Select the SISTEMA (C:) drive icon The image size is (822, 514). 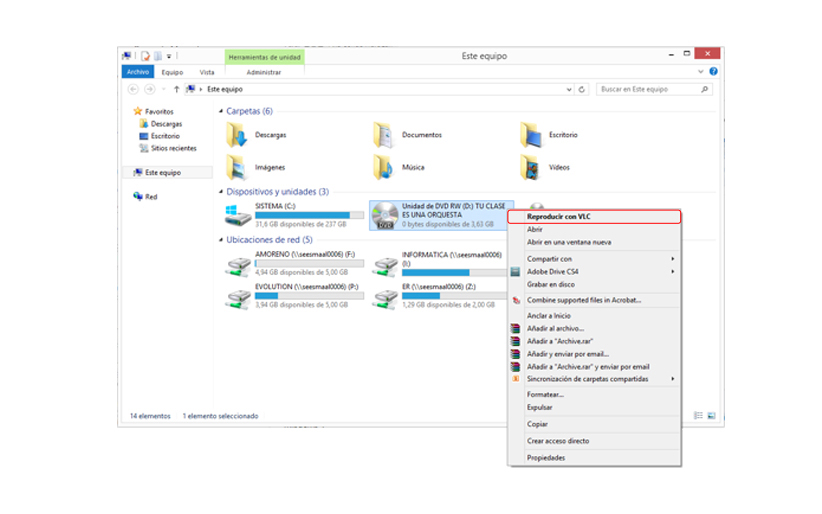click(237, 215)
